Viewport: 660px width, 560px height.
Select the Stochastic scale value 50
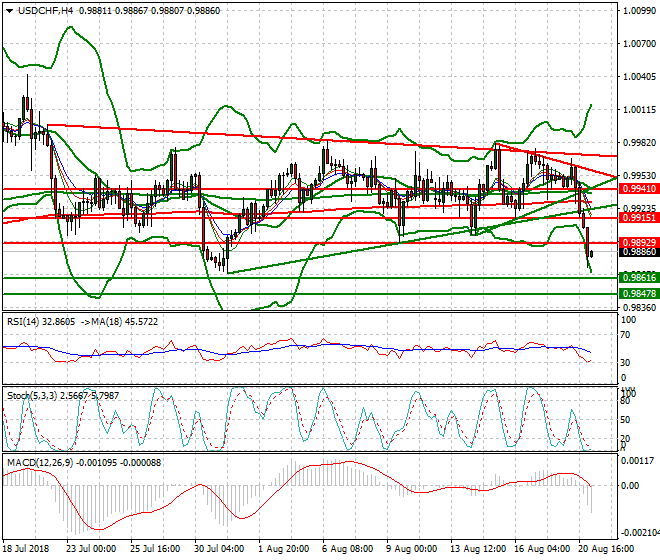[626, 420]
